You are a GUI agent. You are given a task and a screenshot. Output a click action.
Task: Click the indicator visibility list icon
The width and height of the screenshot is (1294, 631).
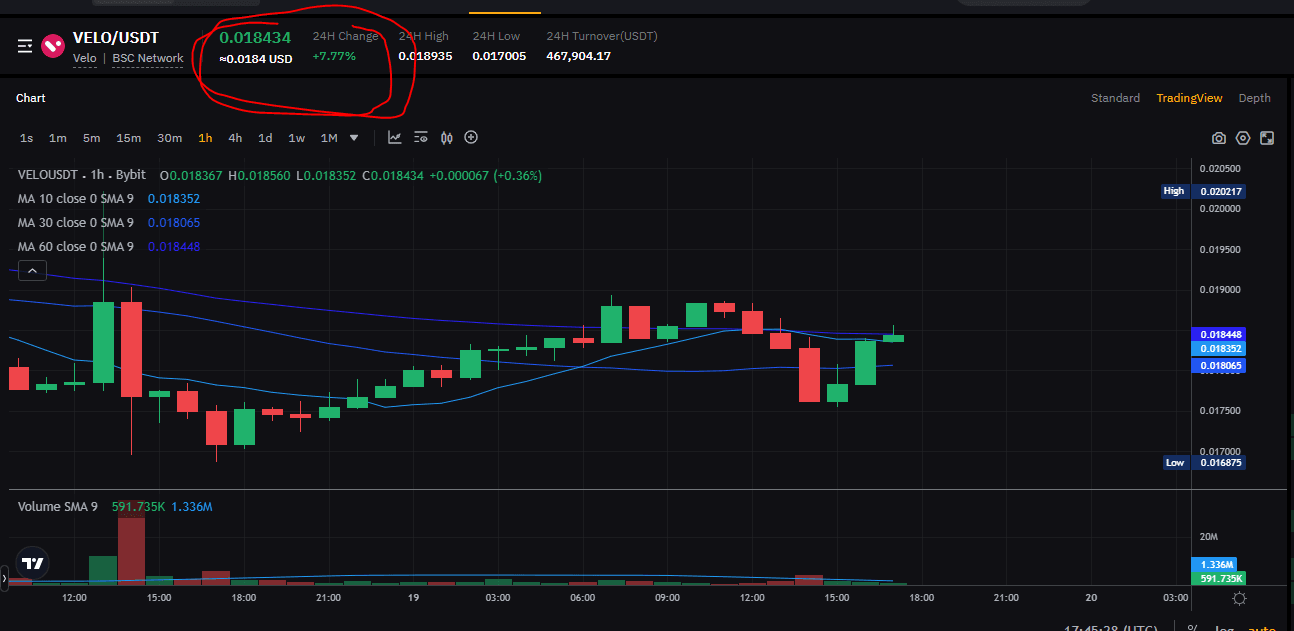(421, 138)
